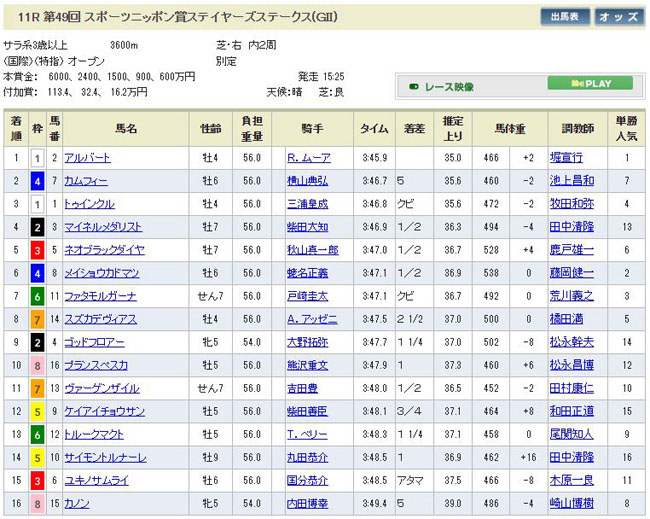Select jockey 戸崎圭太 link

(305, 296)
